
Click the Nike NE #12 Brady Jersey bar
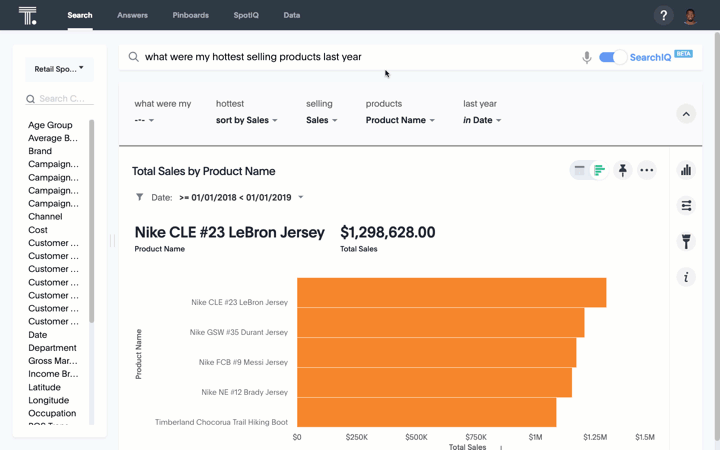[x=434, y=382]
